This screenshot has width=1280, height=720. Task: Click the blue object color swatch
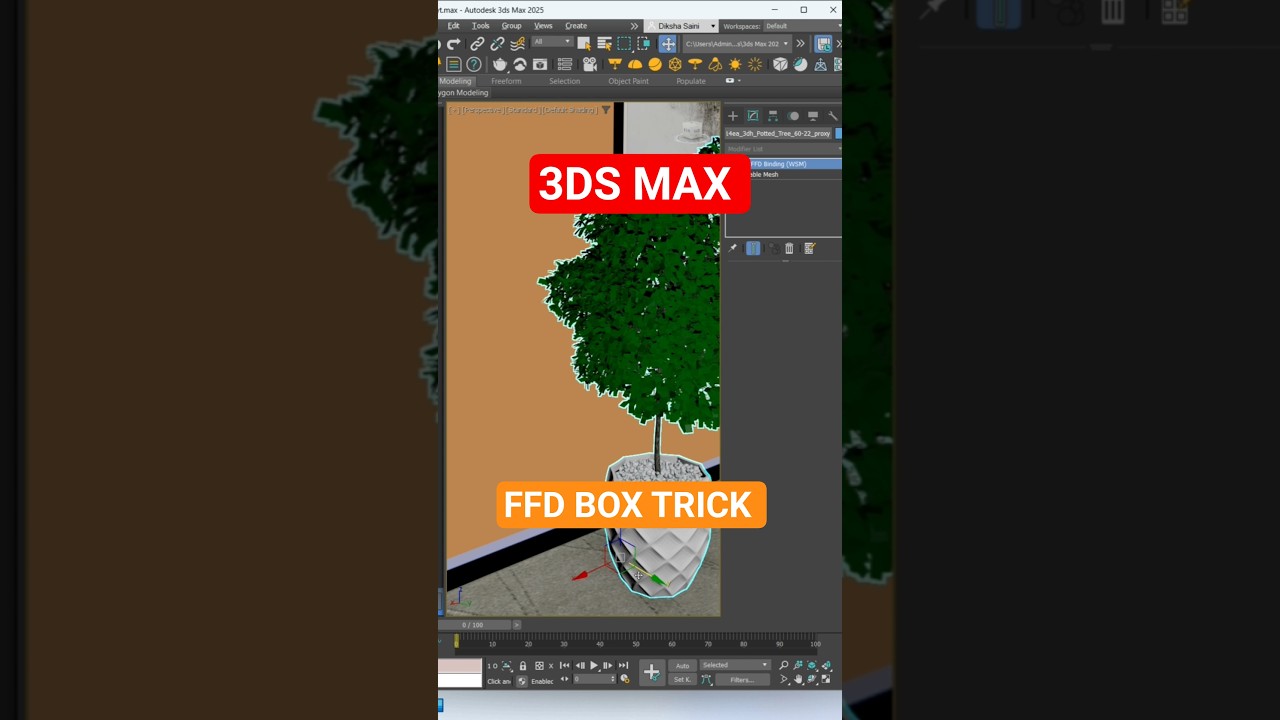pyautogui.click(x=838, y=133)
